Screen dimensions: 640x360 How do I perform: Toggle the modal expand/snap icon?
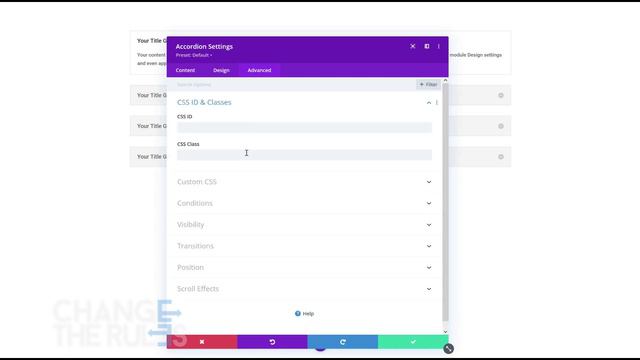[427, 46]
